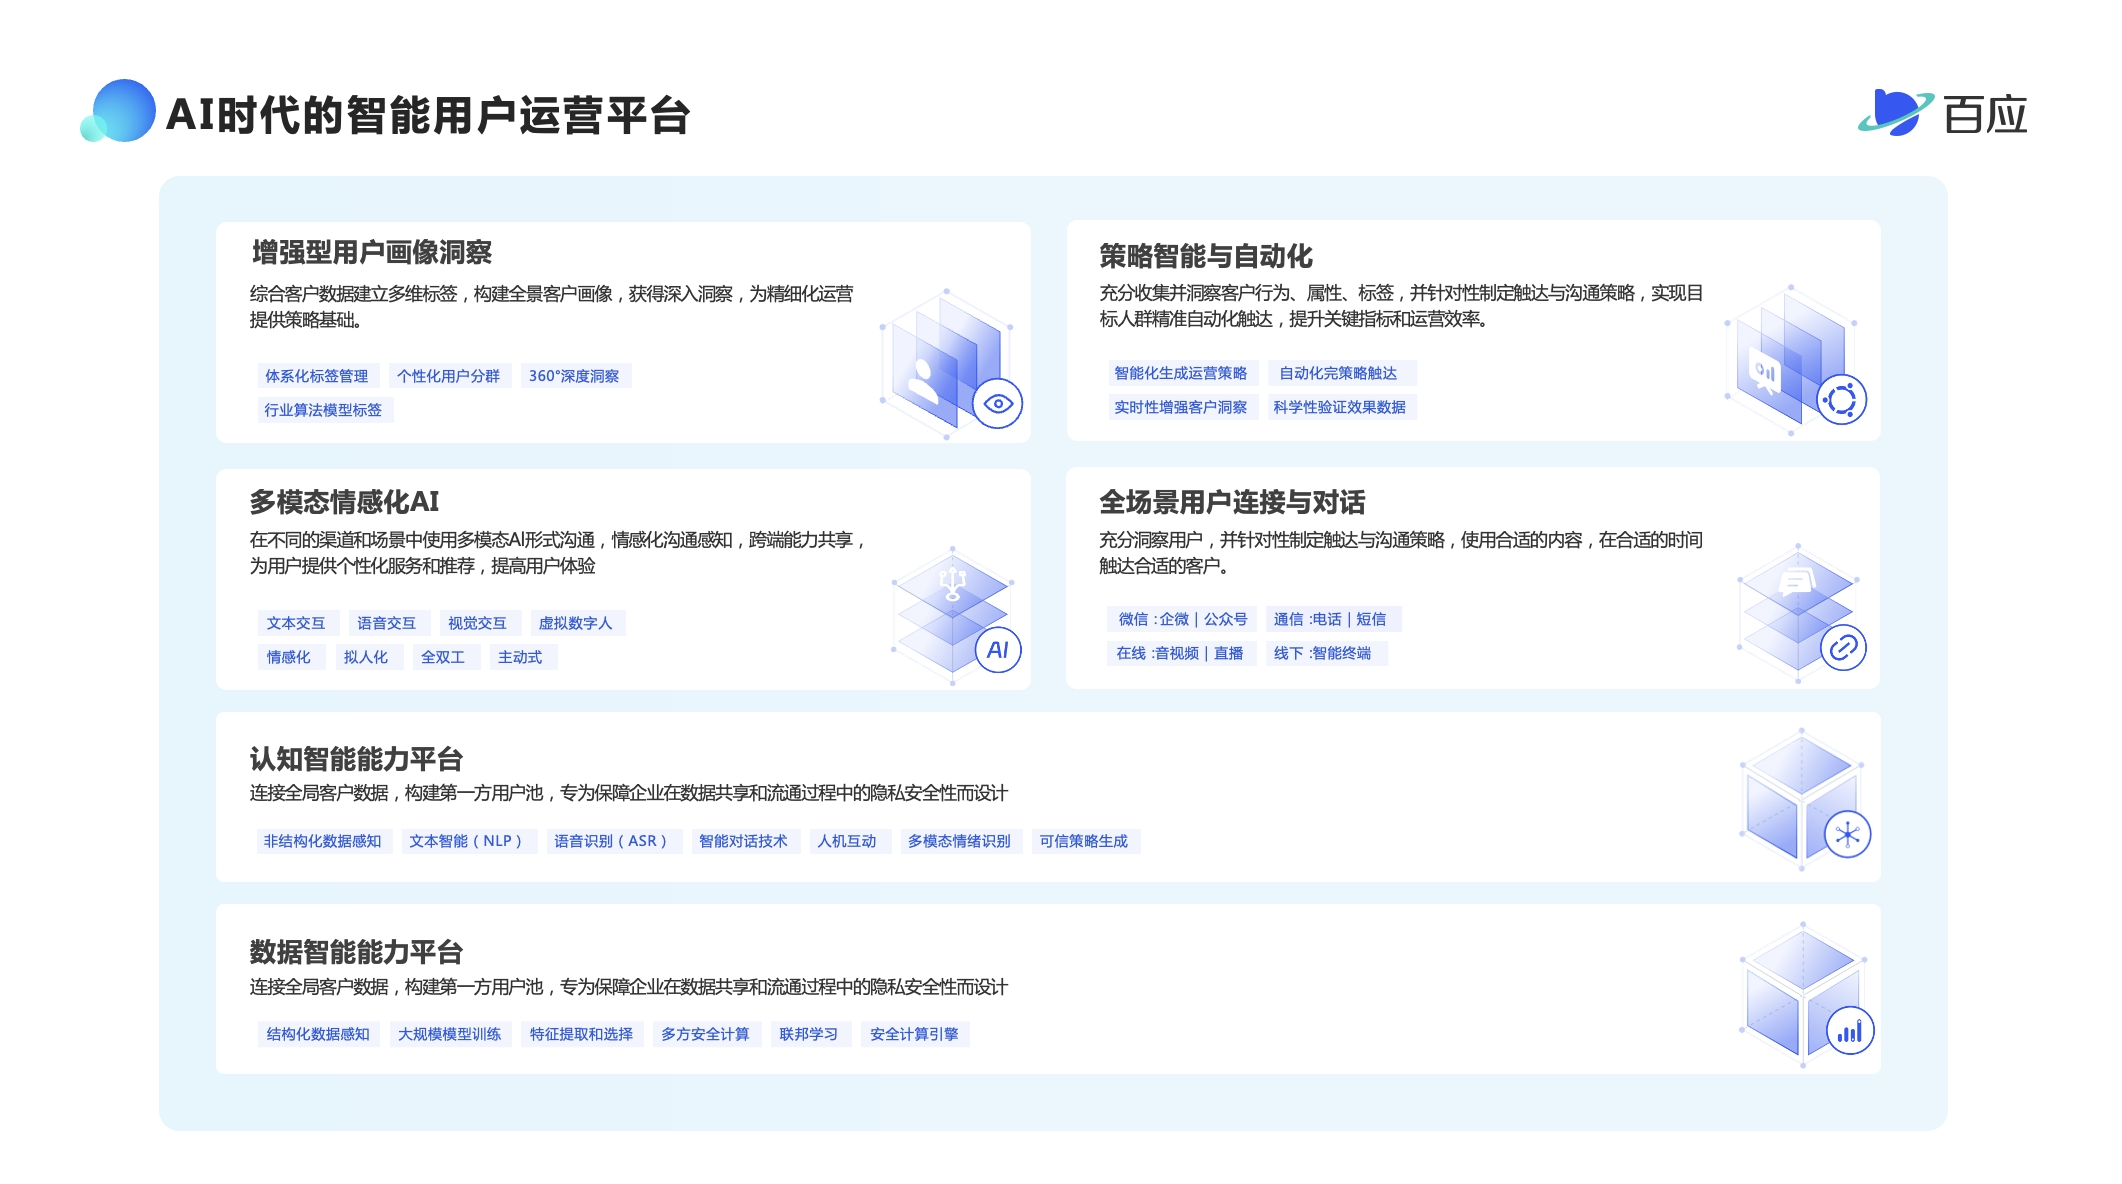Click the 特征提取和选择 tag

(582, 1034)
